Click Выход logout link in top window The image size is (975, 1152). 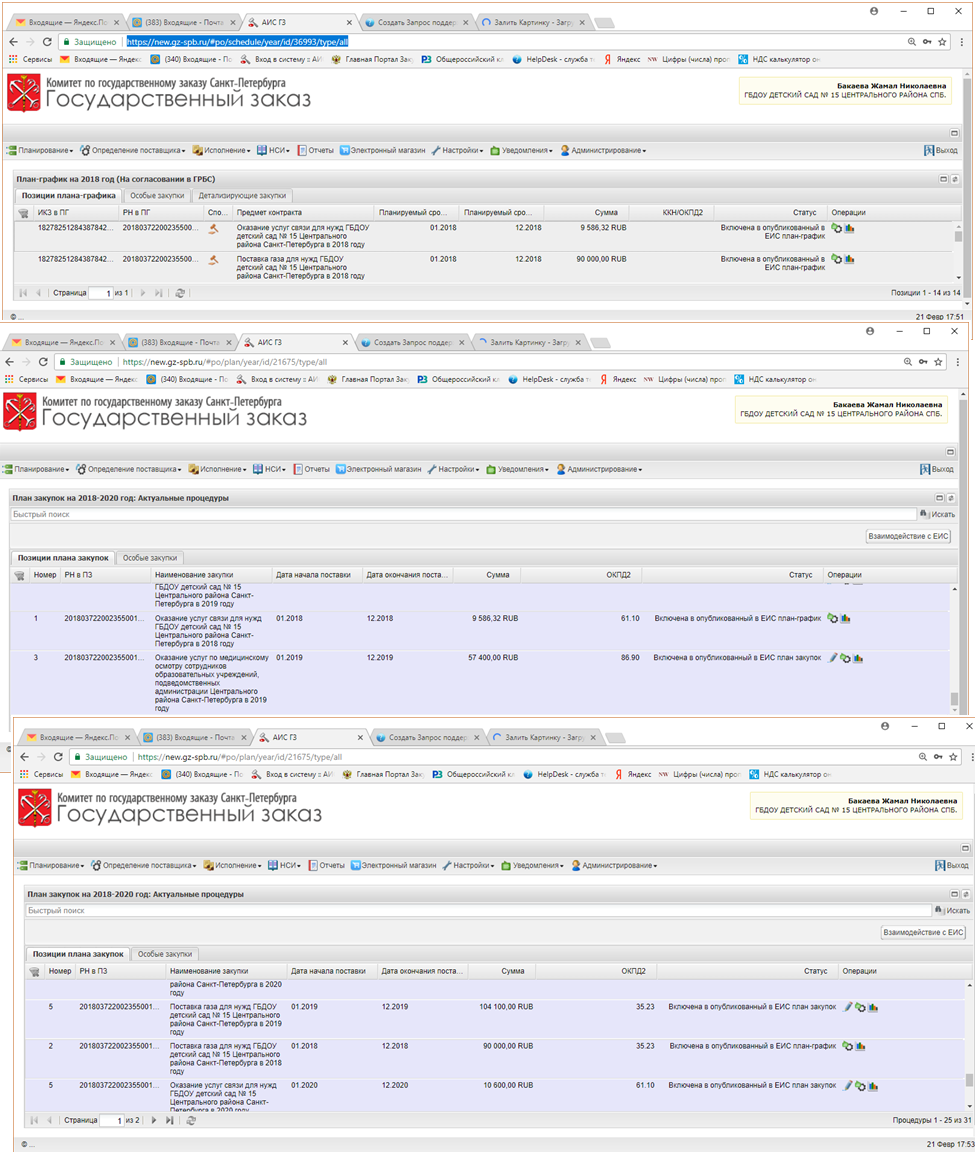coord(940,151)
